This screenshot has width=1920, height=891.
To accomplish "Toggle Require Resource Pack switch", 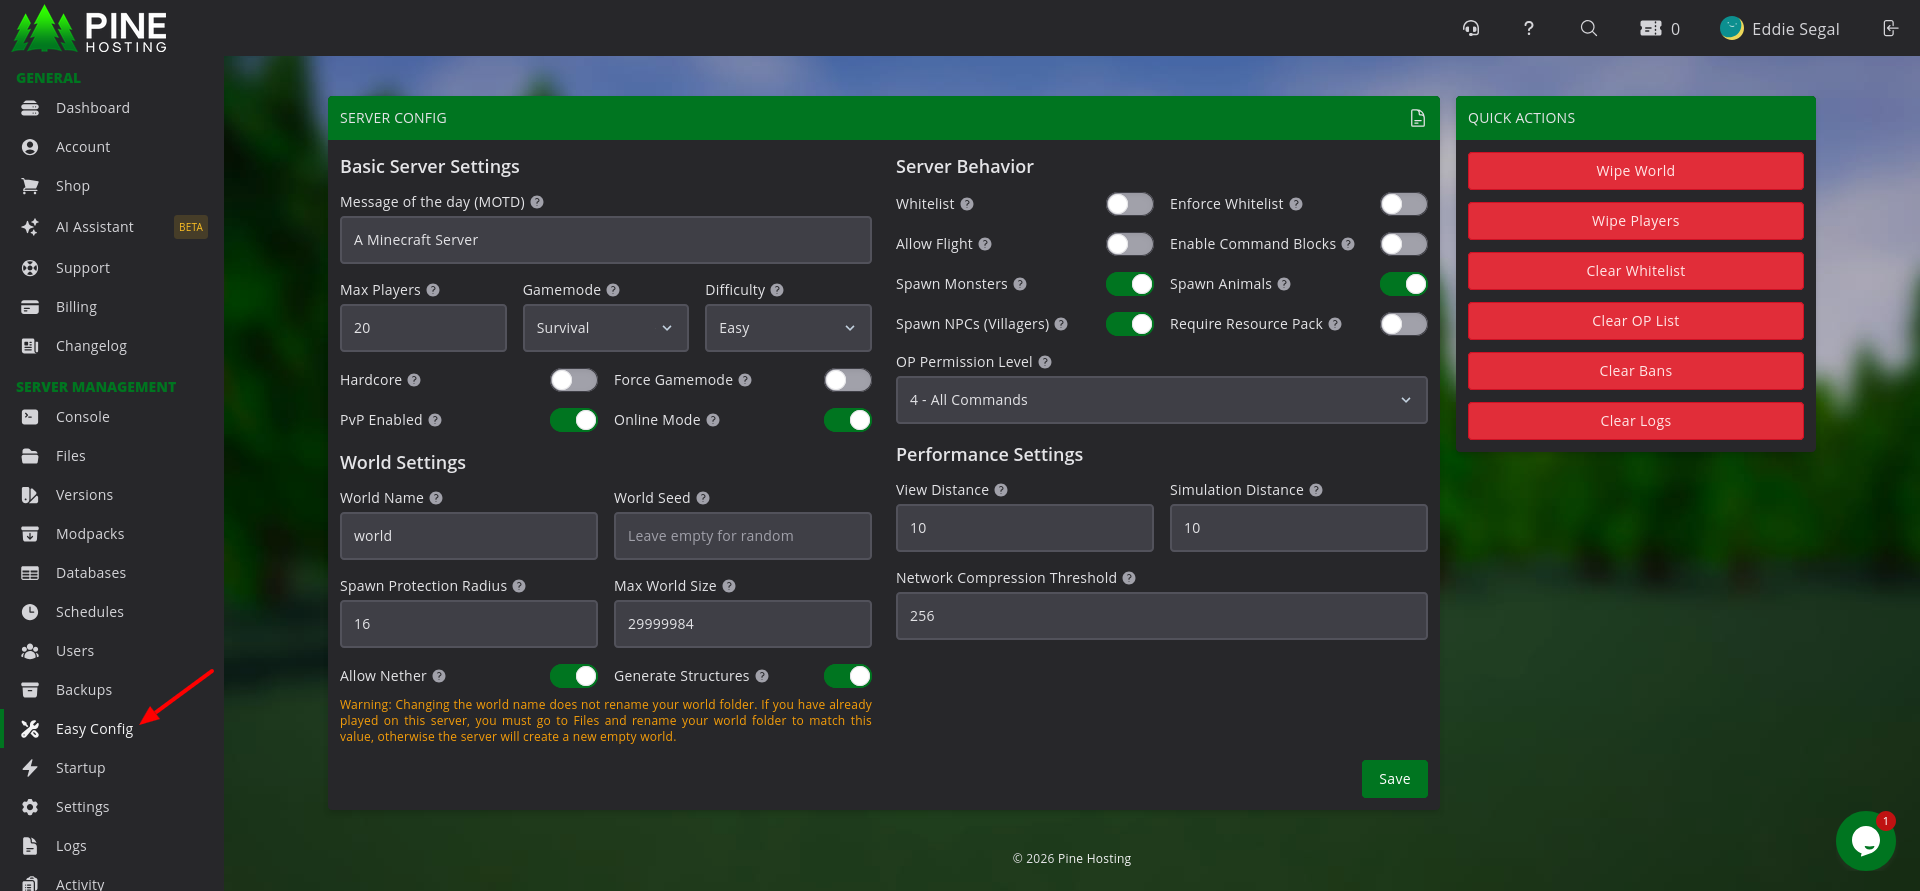I will coord(1404,324).
